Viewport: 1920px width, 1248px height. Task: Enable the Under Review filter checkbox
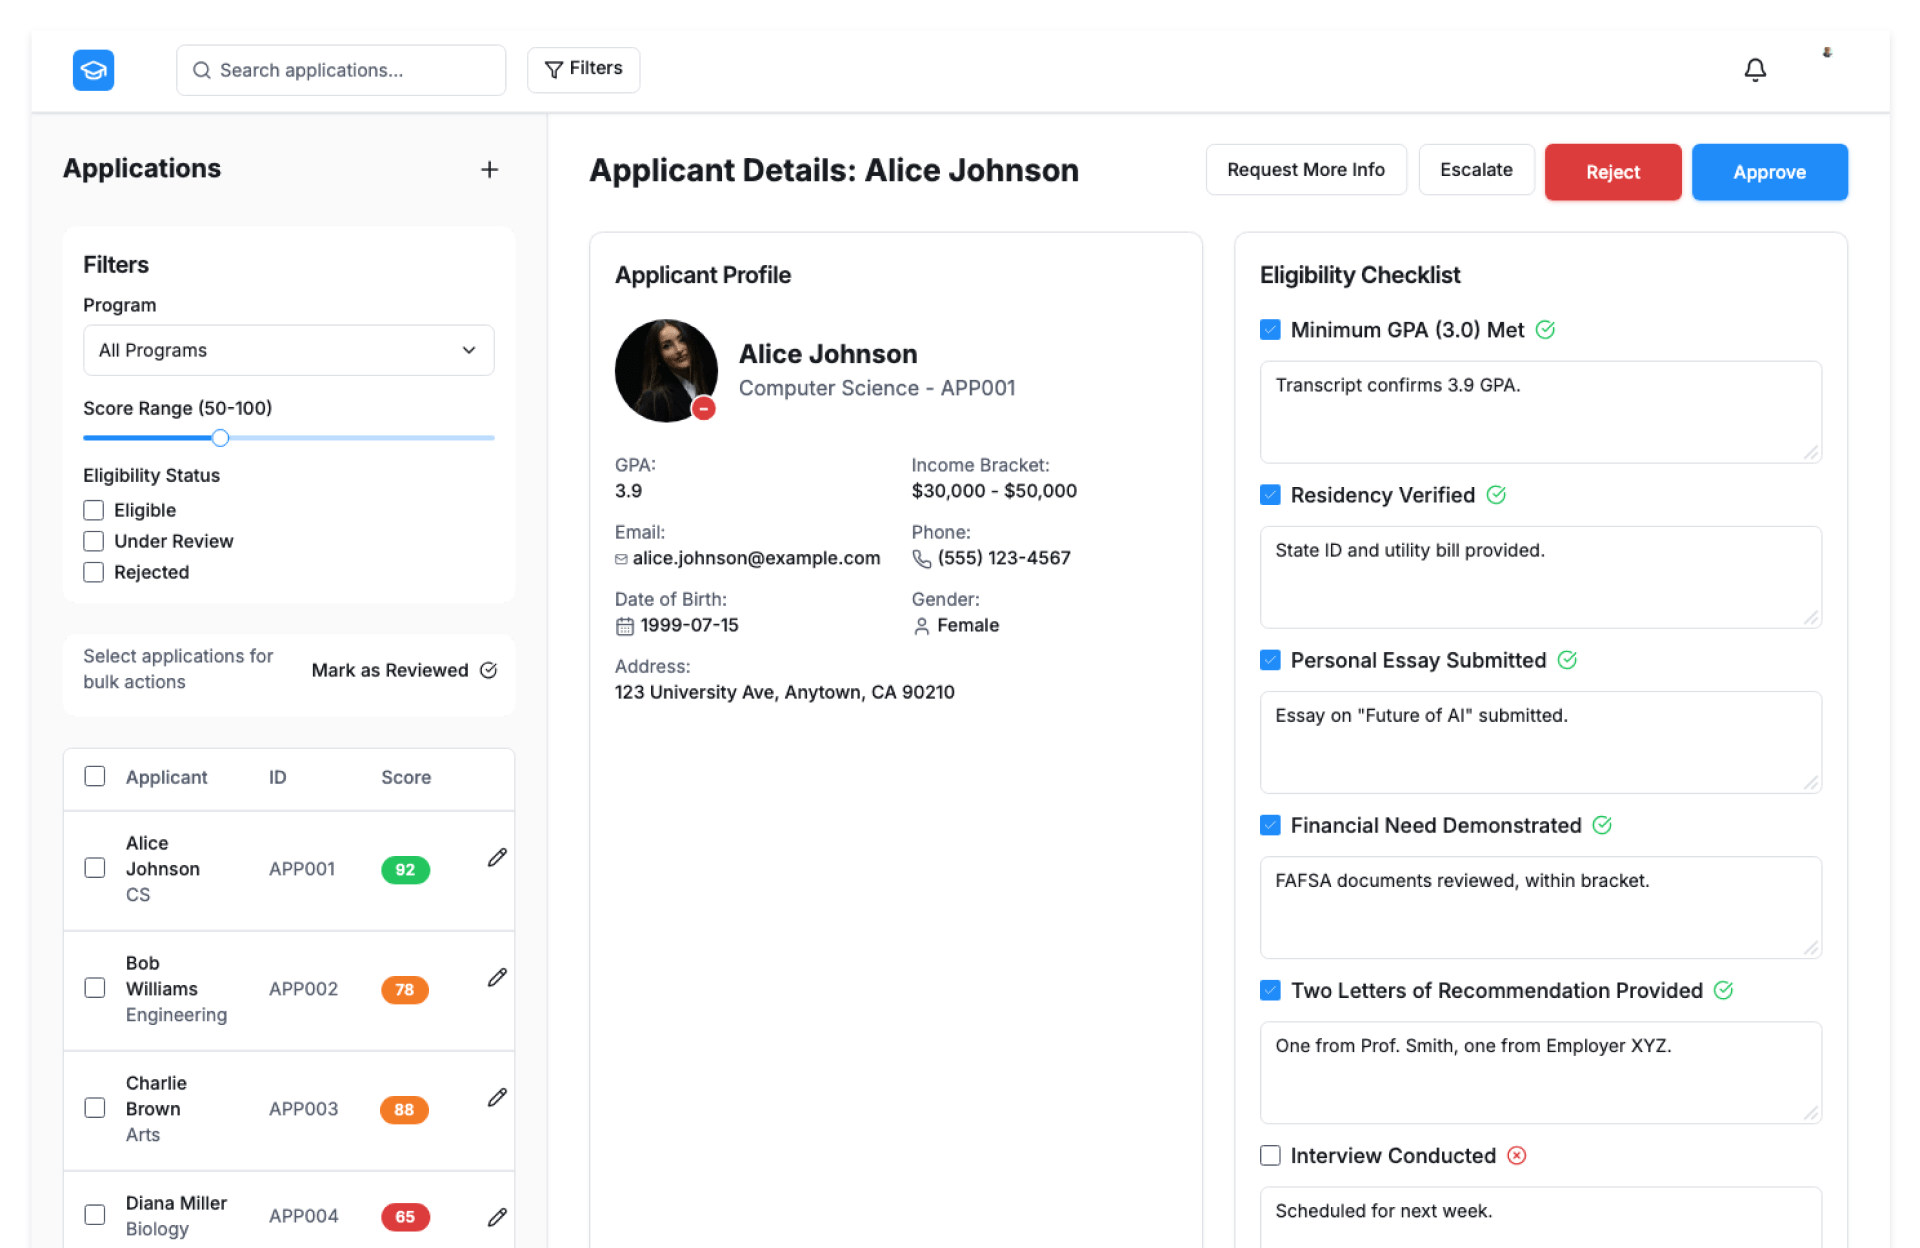(94, 541)
